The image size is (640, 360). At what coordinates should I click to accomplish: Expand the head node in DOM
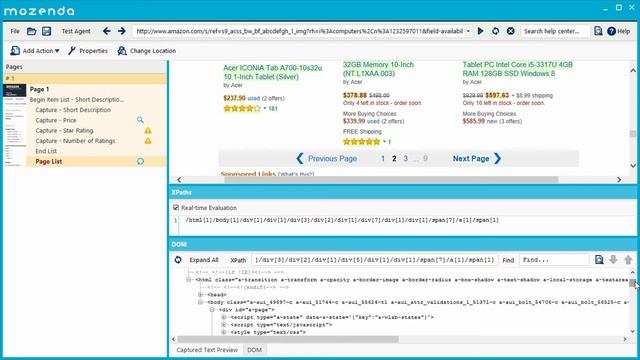point(200,294)
